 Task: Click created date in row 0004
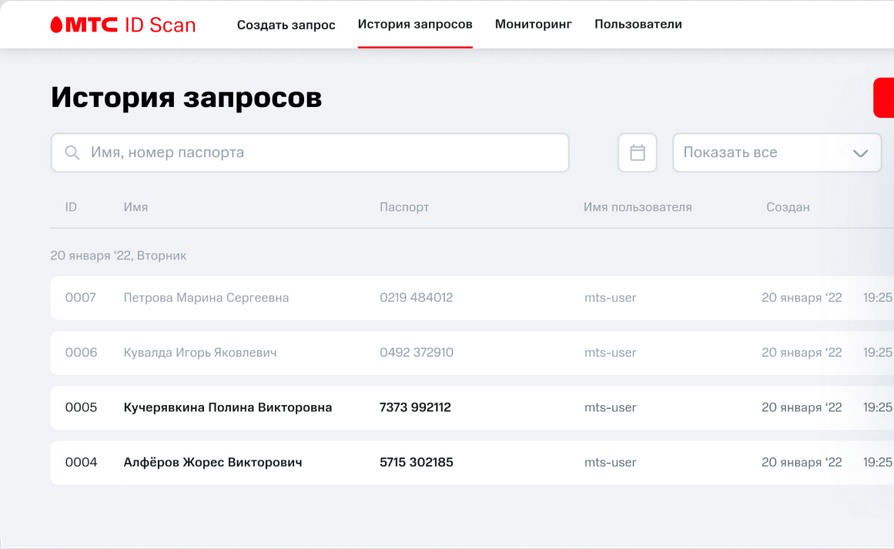[x=802, y=462]
